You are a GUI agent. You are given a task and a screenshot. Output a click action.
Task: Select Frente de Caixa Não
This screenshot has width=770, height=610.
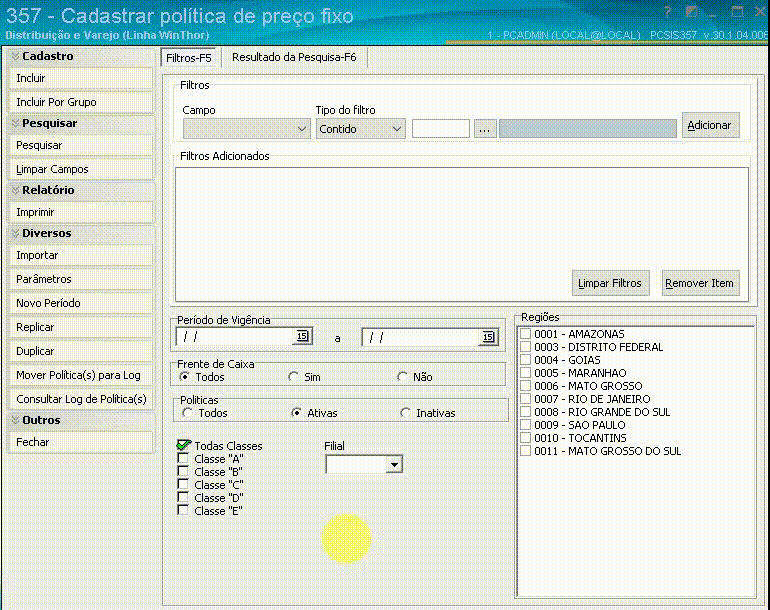coord(403,377)
